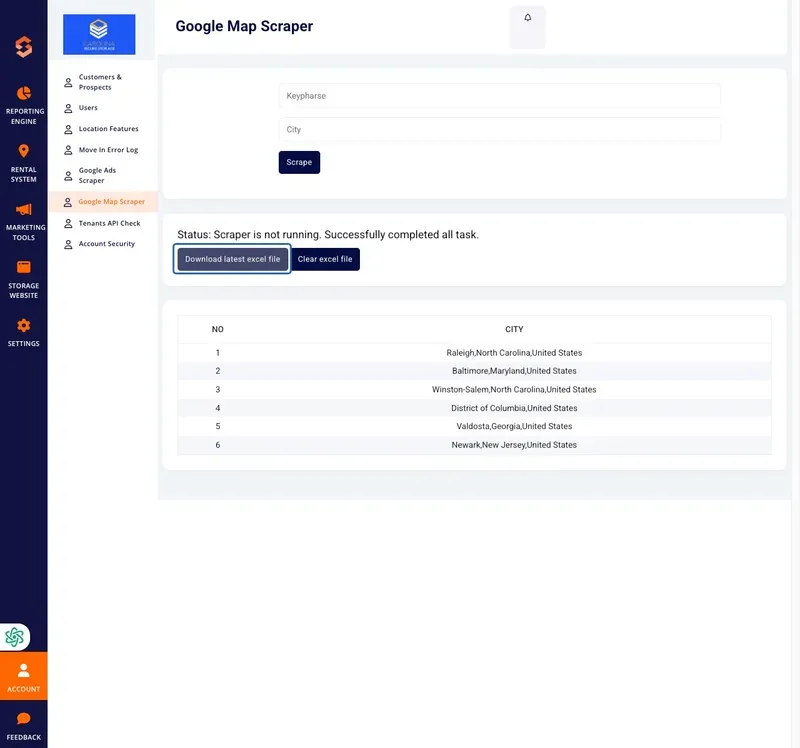Open the Marketing Tools section
Screen dimensions: 800x748
(x=23, y=221)
